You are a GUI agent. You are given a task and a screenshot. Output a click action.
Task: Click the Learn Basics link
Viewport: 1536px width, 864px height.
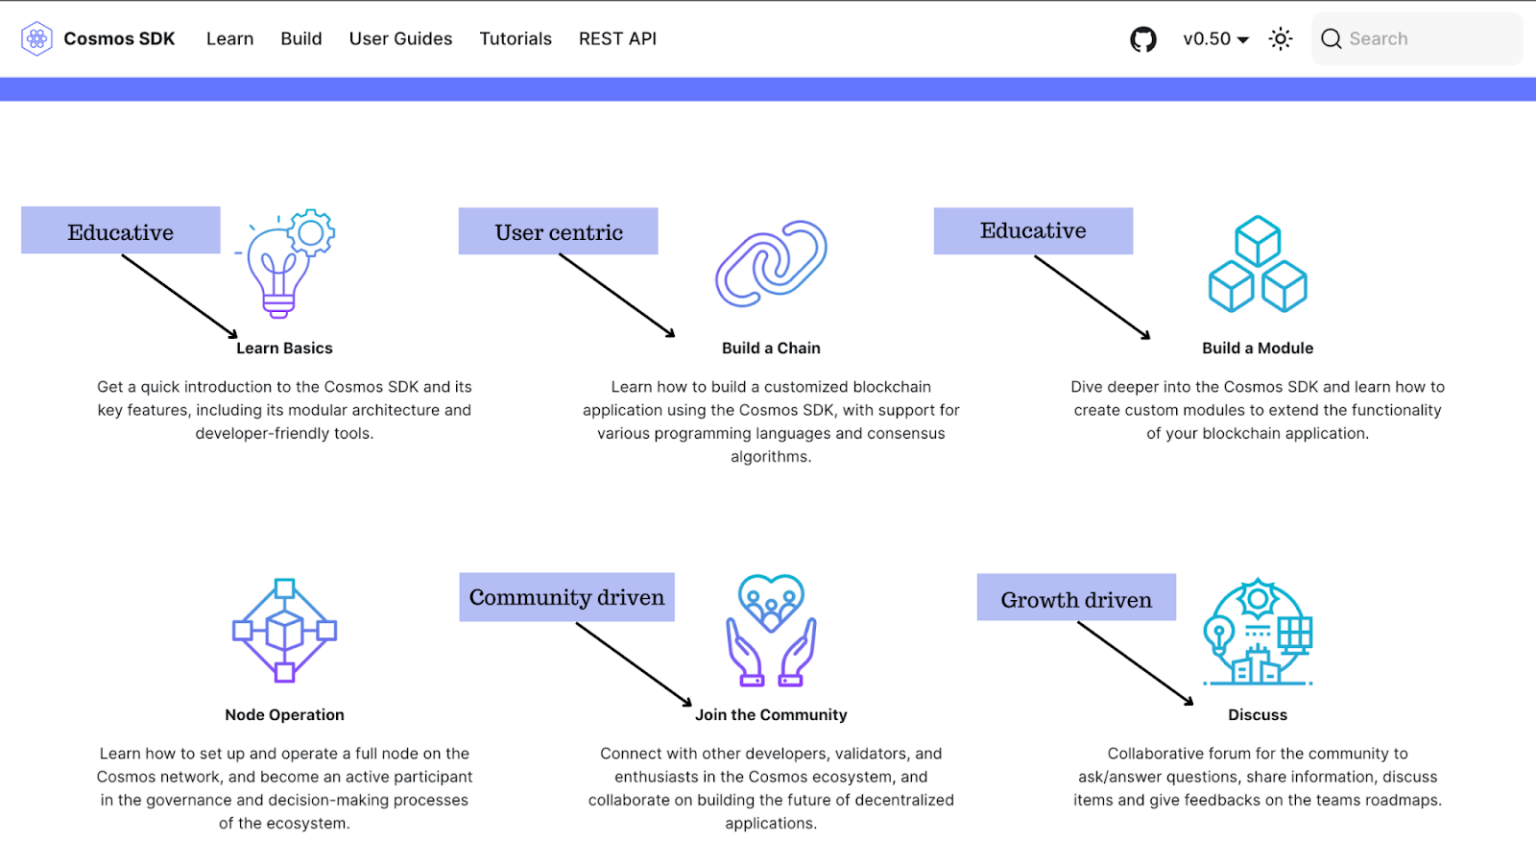pos(284,347)
